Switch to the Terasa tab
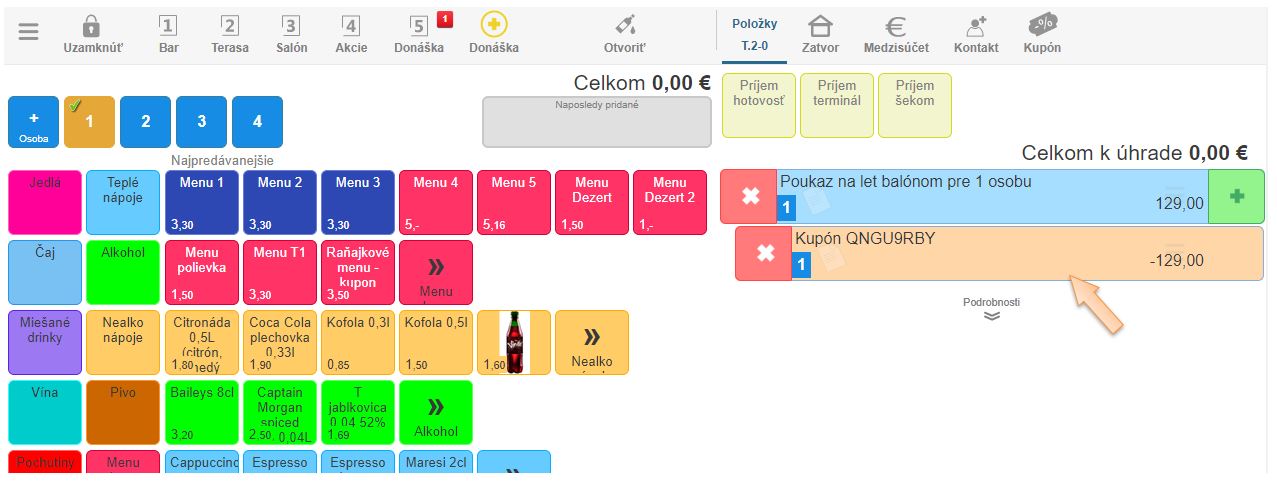 (230, 32)
